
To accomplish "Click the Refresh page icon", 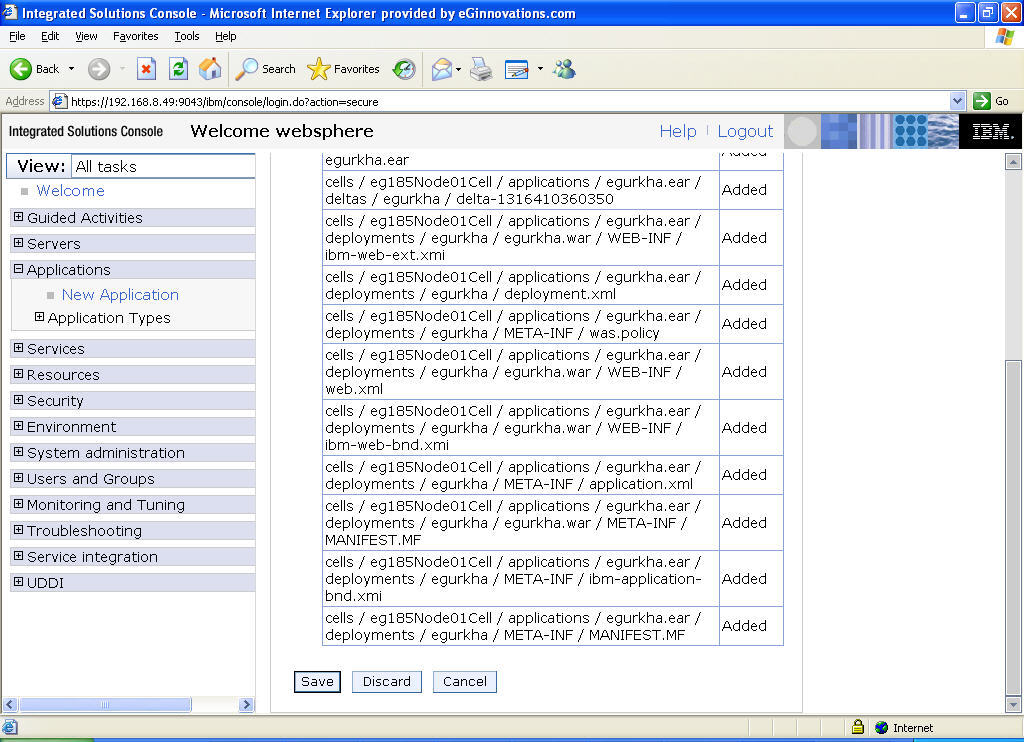I will [x=178, y=69].
